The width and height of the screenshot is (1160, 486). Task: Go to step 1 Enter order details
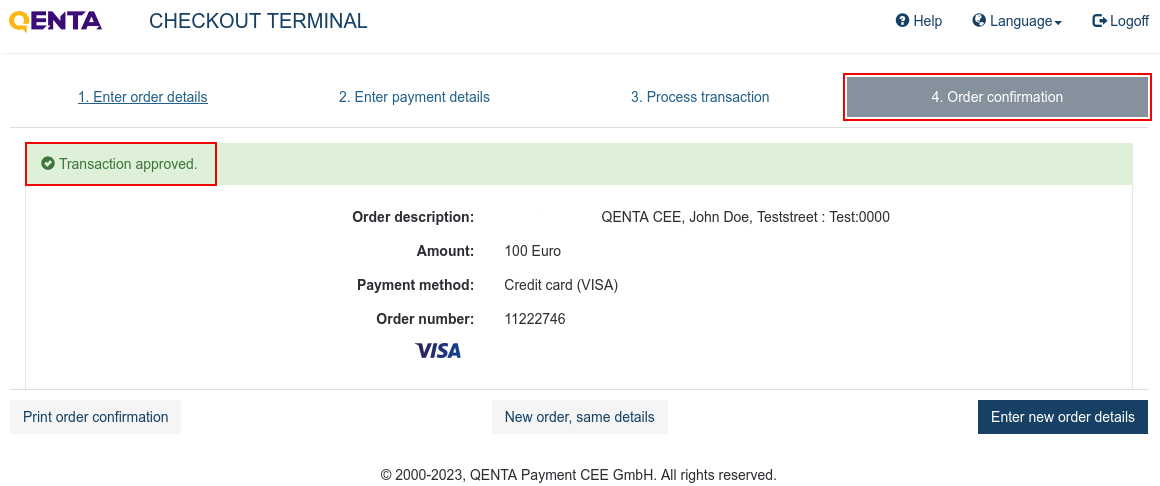[x=143, y=97]
